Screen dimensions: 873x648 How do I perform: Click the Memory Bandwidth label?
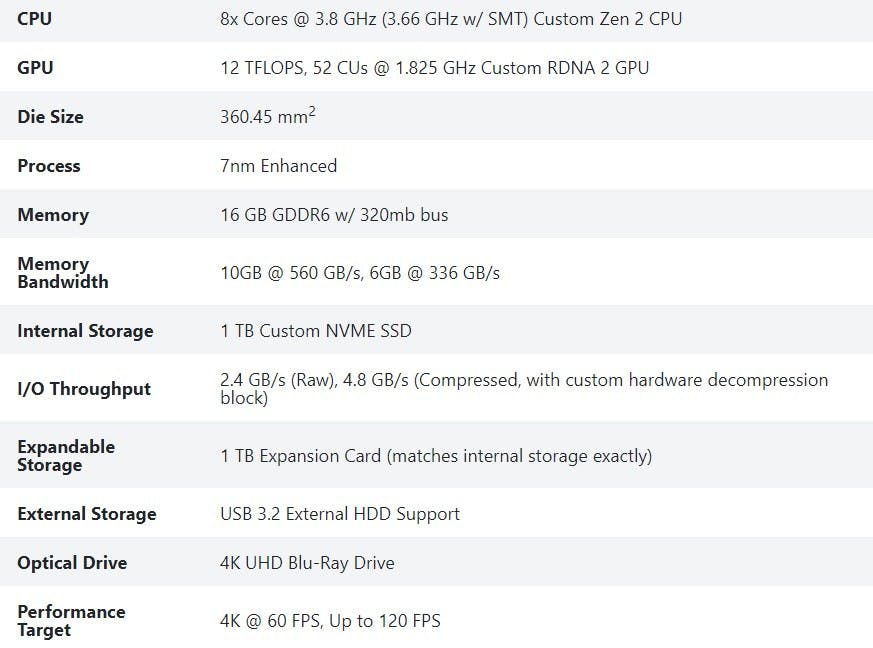tap(62, 273)
